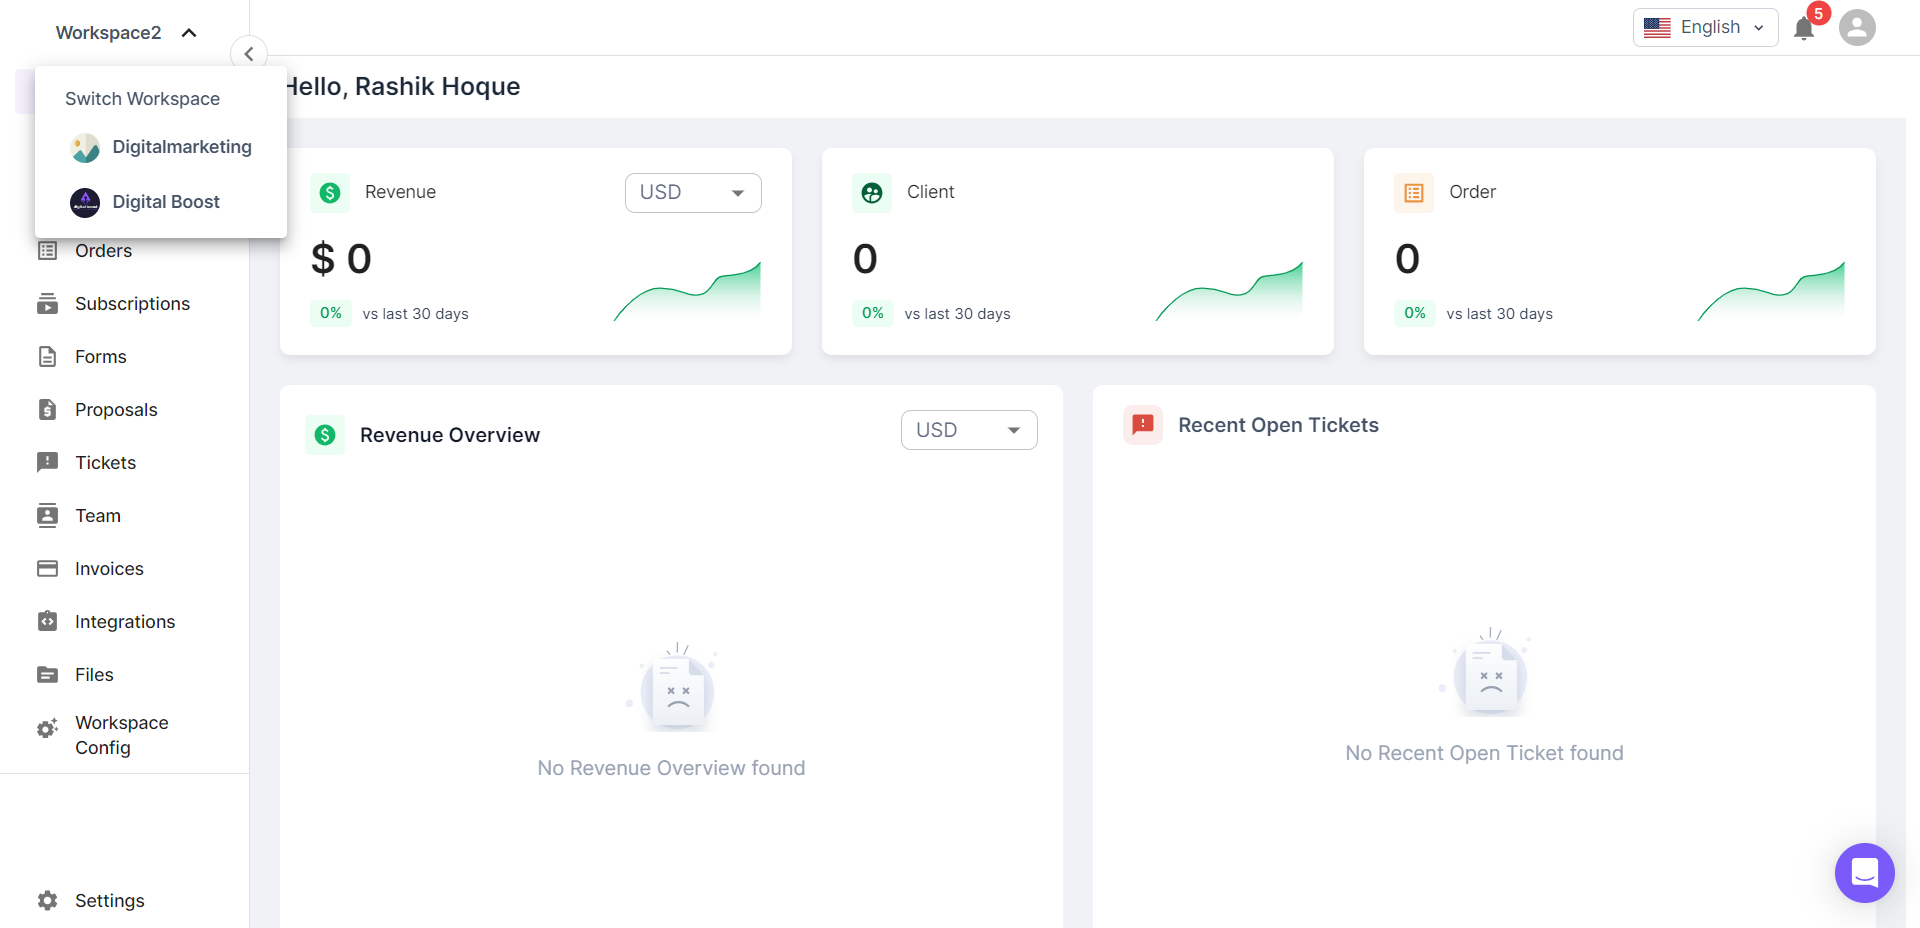Select the Subscriptions icon in sidebar
This screenshot has width=1920, height=928.
[47, 303]
